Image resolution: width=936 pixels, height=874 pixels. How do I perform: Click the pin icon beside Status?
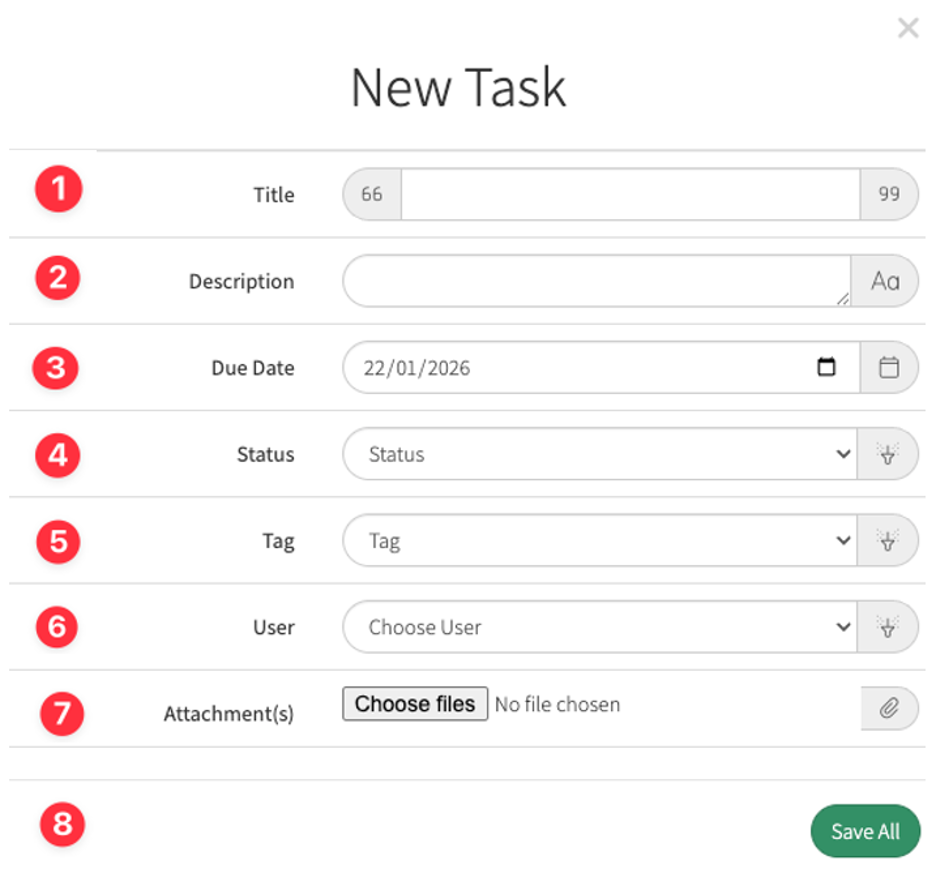[888, 454]
